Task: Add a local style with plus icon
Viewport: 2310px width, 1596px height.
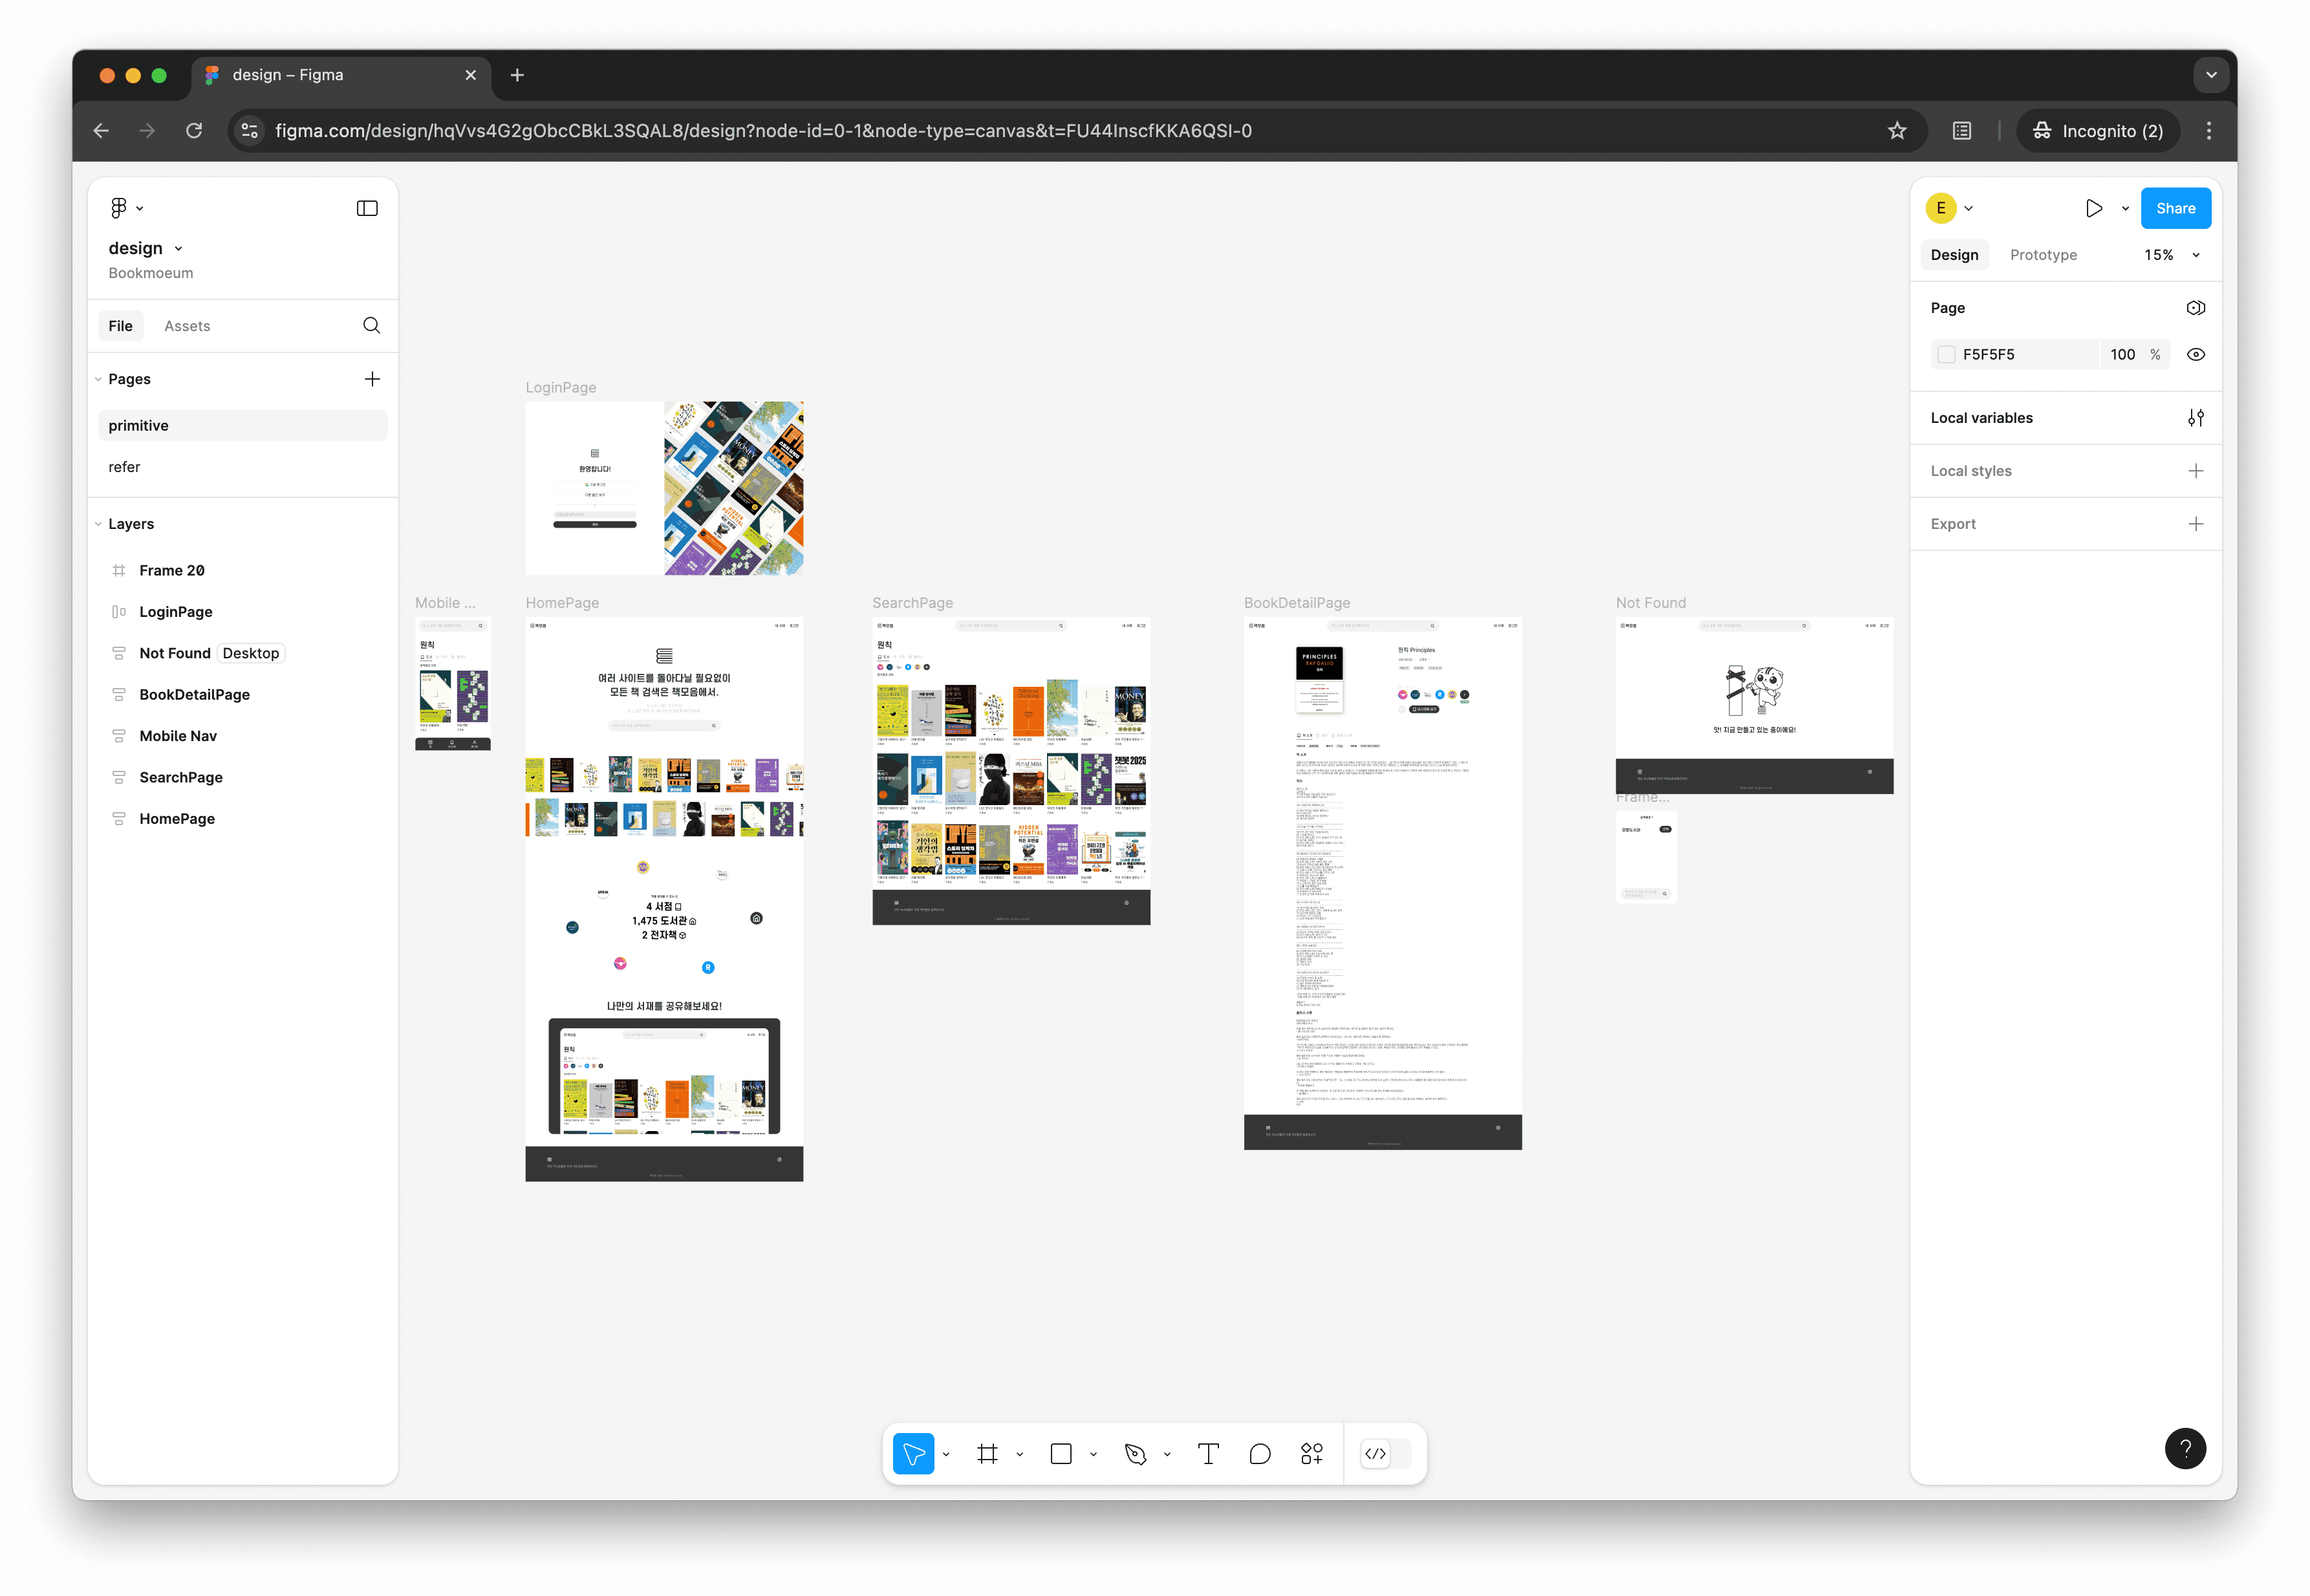Action: click(2195, 471)
